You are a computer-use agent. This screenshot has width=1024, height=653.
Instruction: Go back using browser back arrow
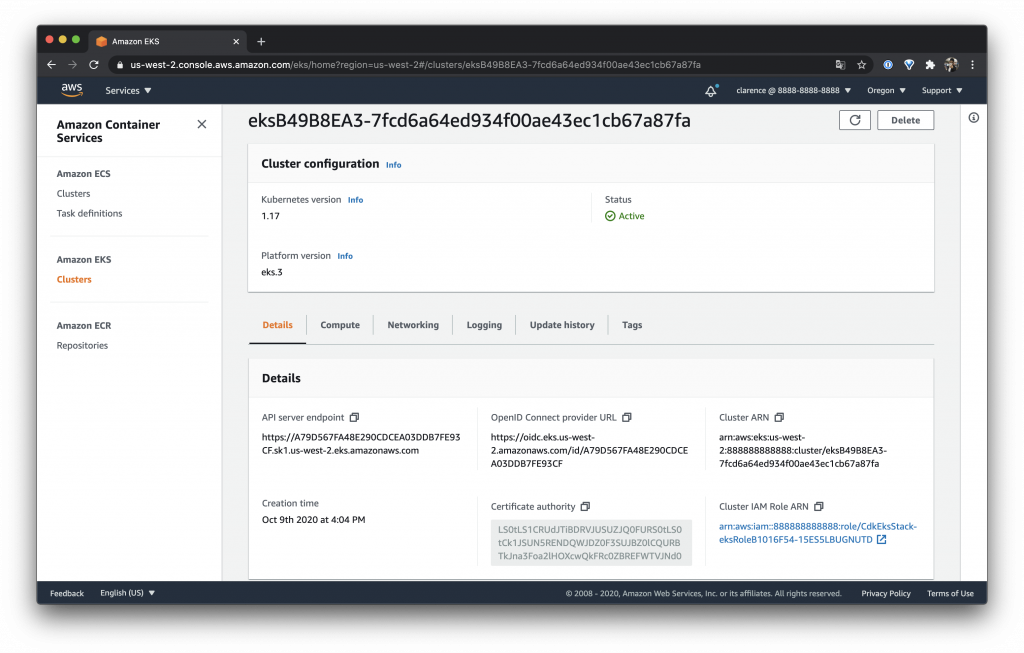coord(52,65)
